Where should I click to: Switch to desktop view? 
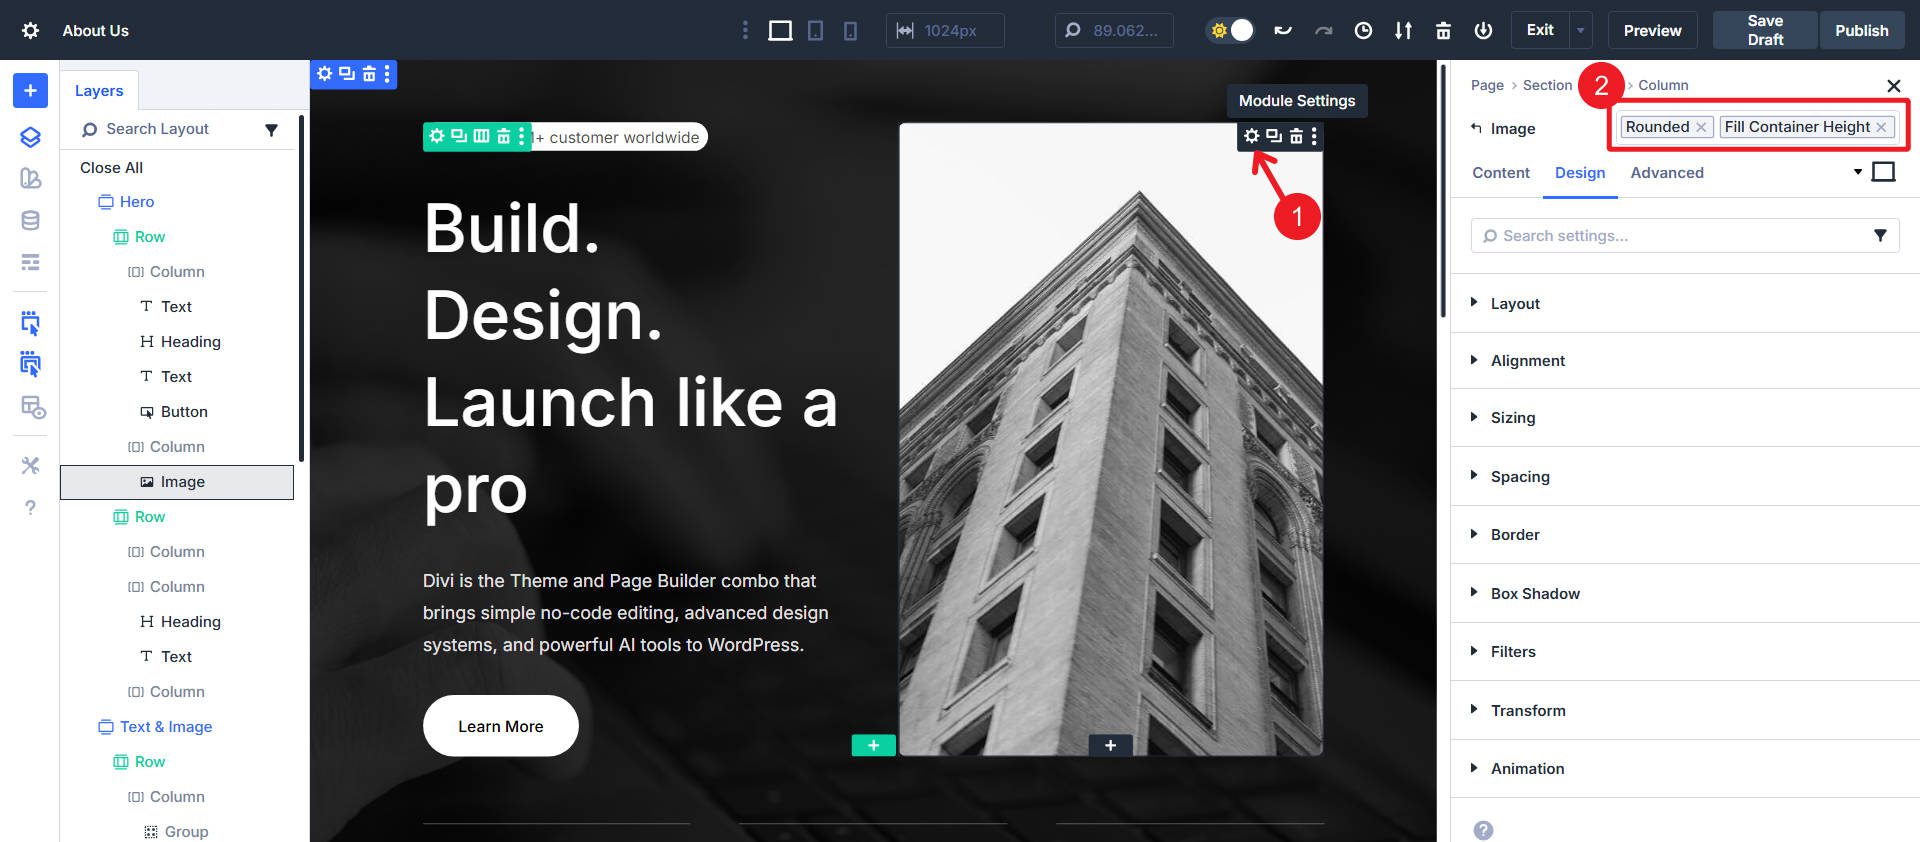click(780, 31)
